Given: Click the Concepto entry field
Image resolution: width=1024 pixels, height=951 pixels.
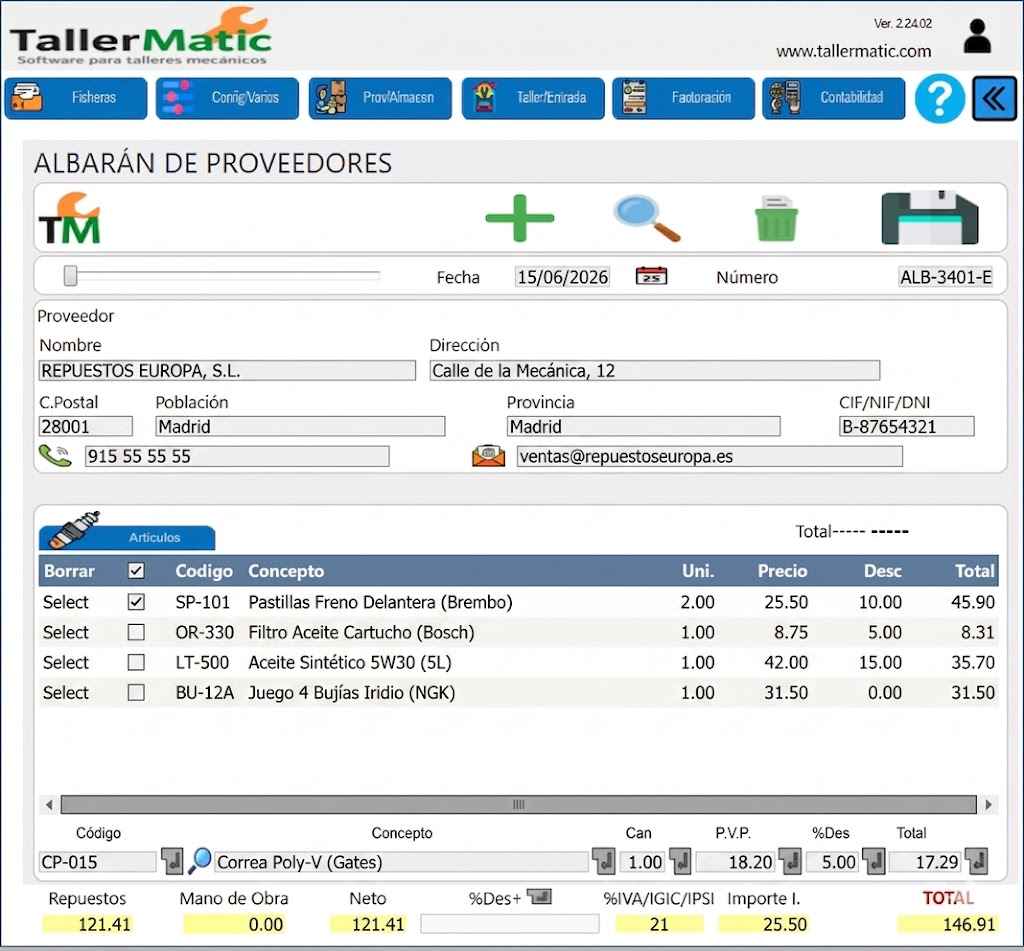Looking at the screenshot, I should (x=401, y=862).
